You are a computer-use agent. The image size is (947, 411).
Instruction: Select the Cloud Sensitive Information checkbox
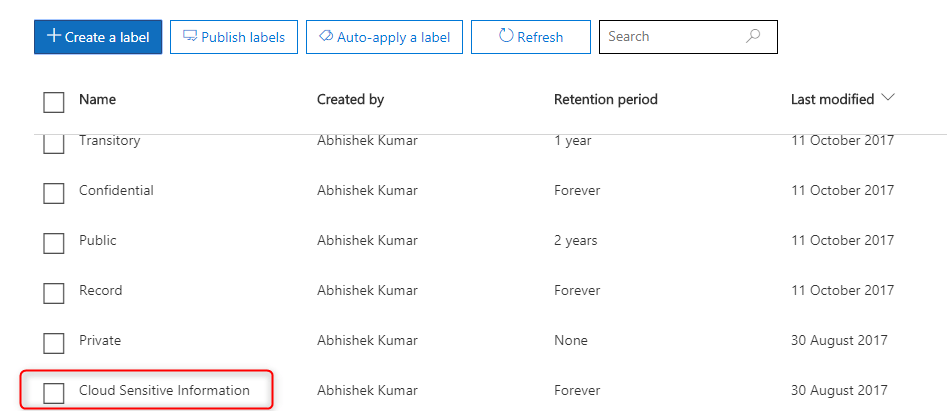tap(54, 393)
